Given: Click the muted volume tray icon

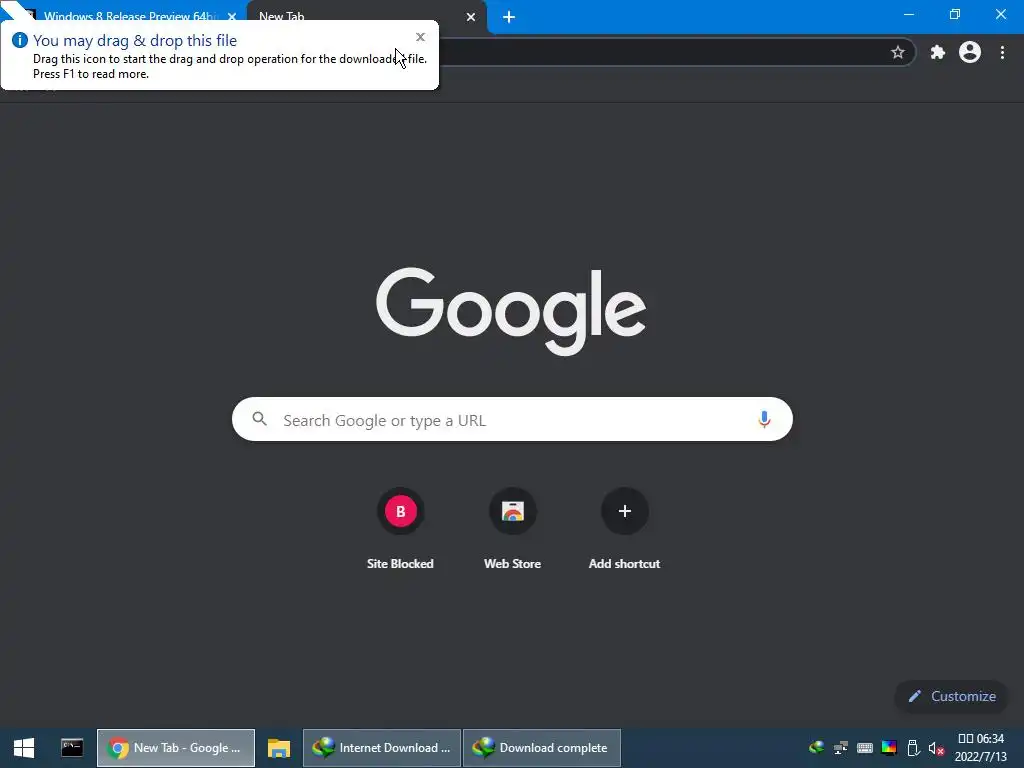Looking at the screenshot, I should pyautogui.click(x=936, y=748).
